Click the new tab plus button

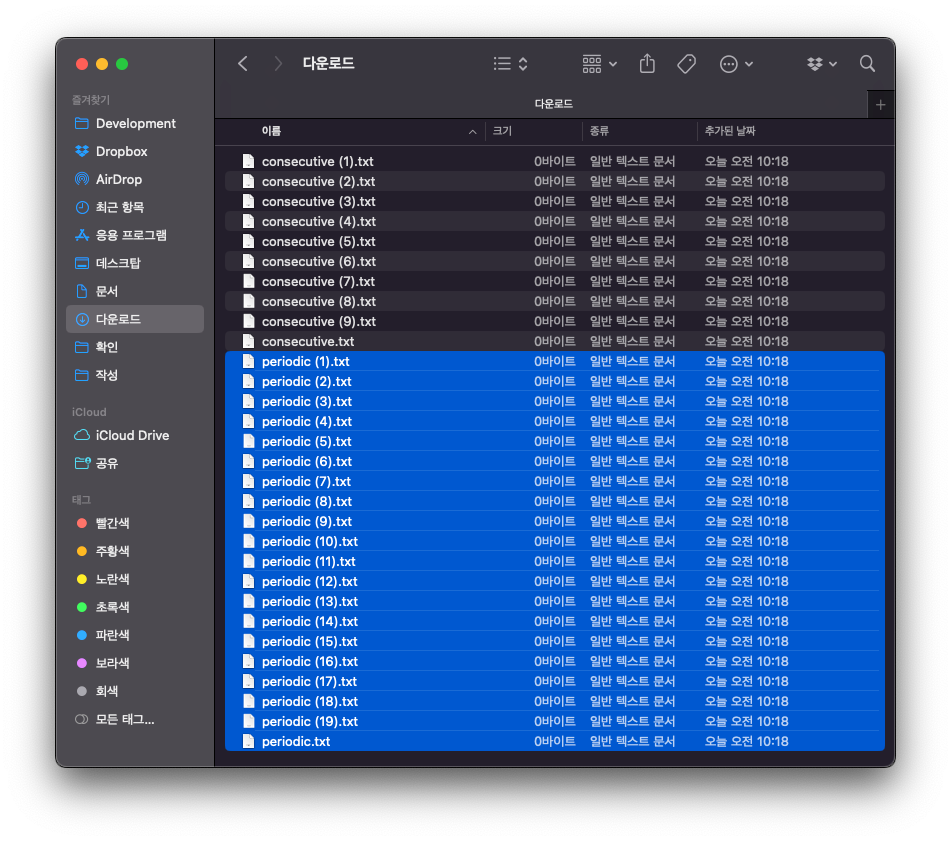[879, 103]
